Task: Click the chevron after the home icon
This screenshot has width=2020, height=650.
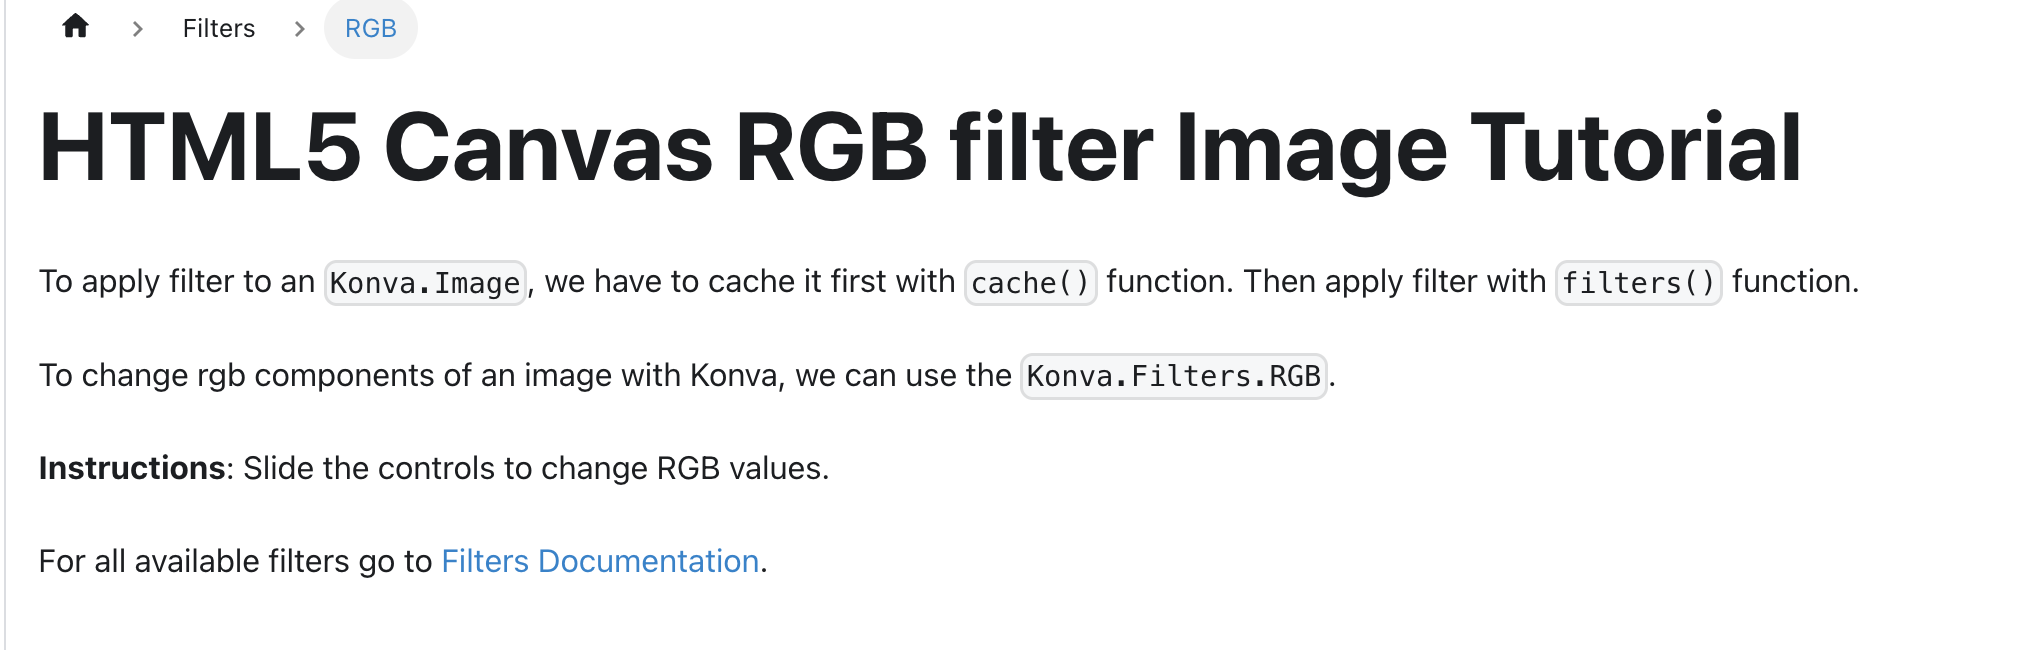Action: point(138,29)
